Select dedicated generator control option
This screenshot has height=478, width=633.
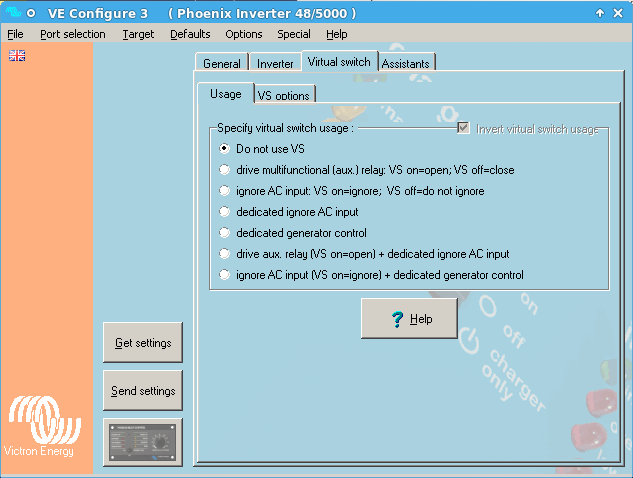click(224, 233)
